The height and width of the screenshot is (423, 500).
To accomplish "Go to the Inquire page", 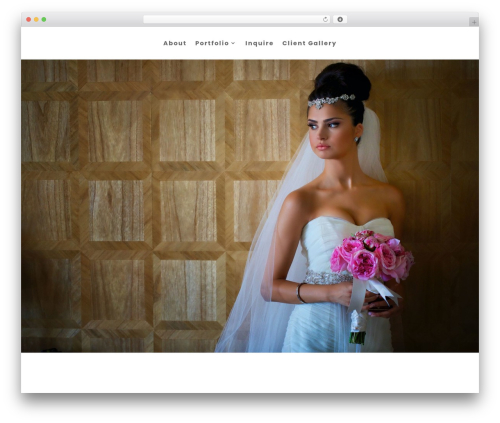I will point(259,43).
